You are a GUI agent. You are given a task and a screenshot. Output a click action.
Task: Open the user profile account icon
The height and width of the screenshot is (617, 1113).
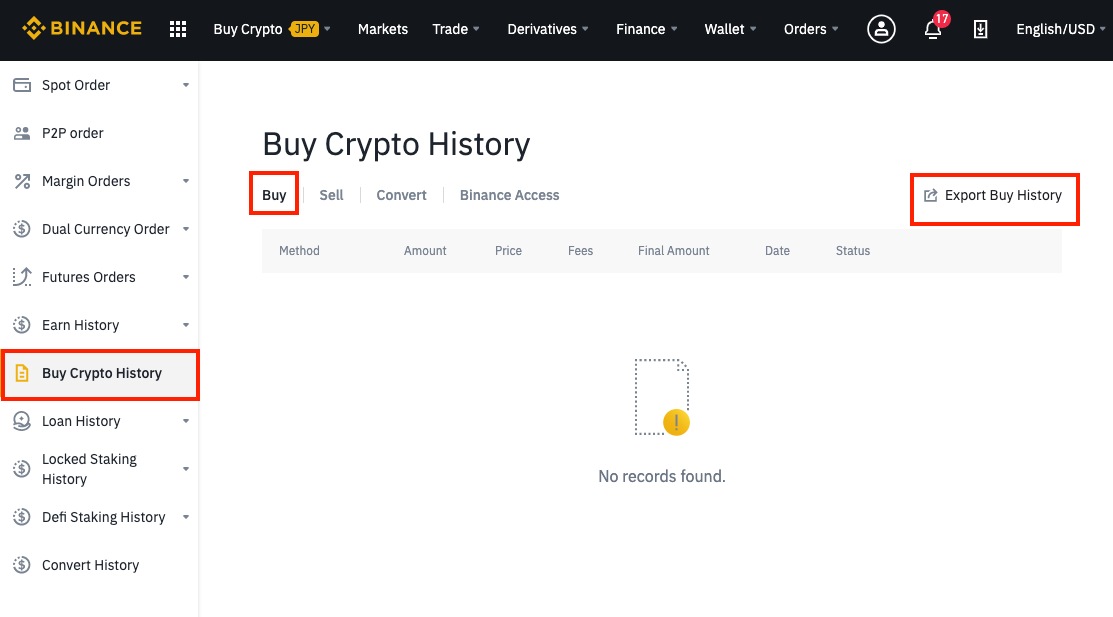(881, 29)
